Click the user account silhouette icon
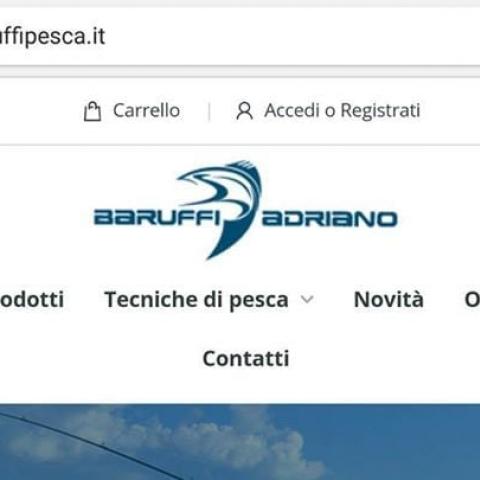 point(245,111)
